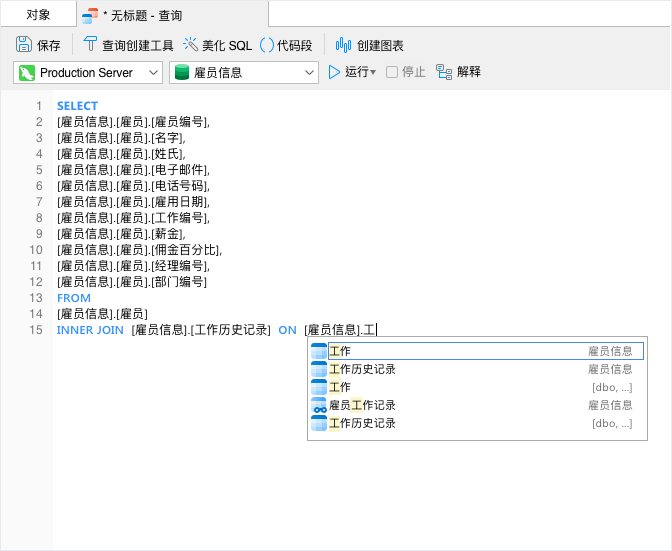Click the ON keyword on line 15
The height and width of the screenshot is (551, 672).
(288, 330)
